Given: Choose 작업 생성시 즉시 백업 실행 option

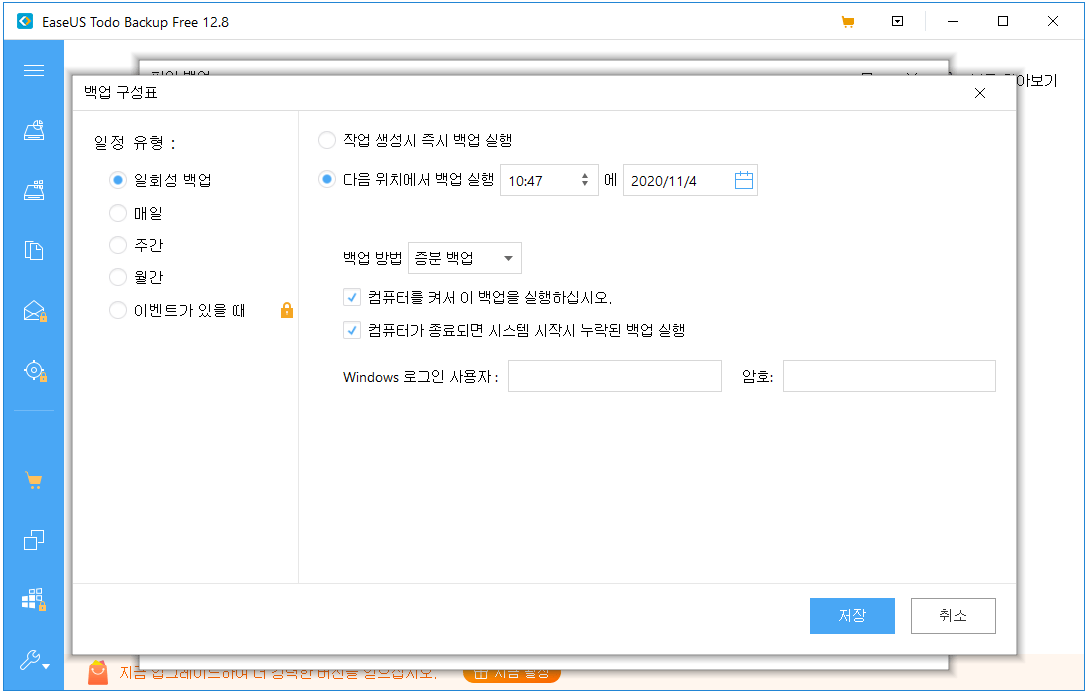Looking at the screenshot, I should 326,140.
